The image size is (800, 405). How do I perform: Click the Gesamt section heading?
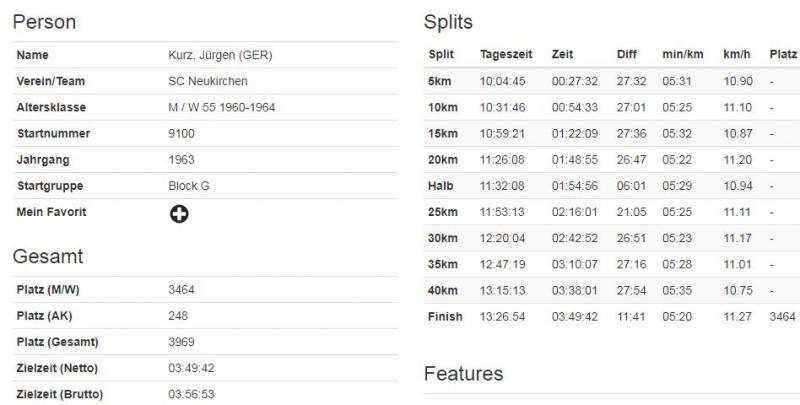click(x=48, y=256)
